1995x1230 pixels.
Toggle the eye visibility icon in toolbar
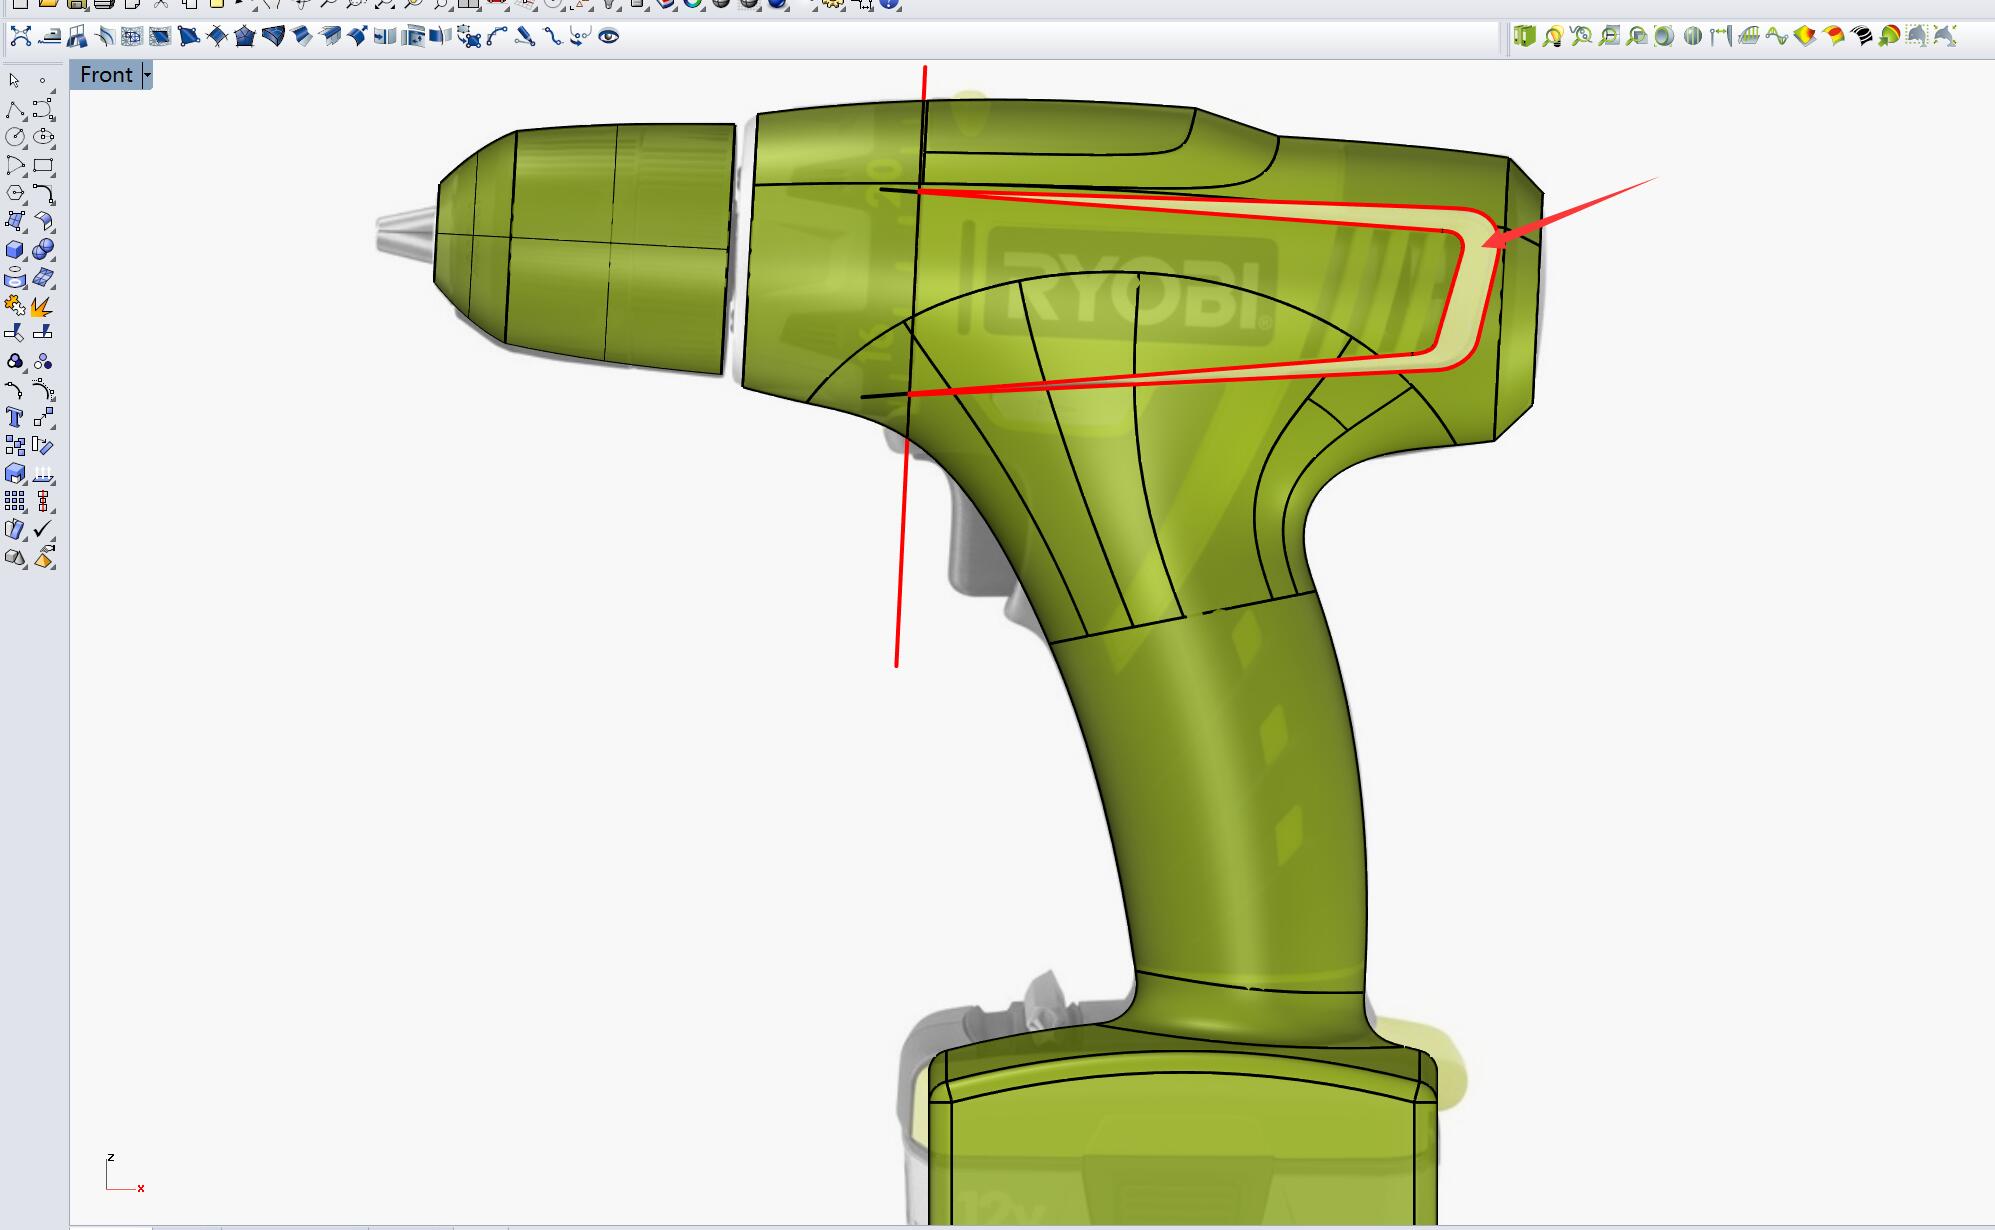pos(608,37)
